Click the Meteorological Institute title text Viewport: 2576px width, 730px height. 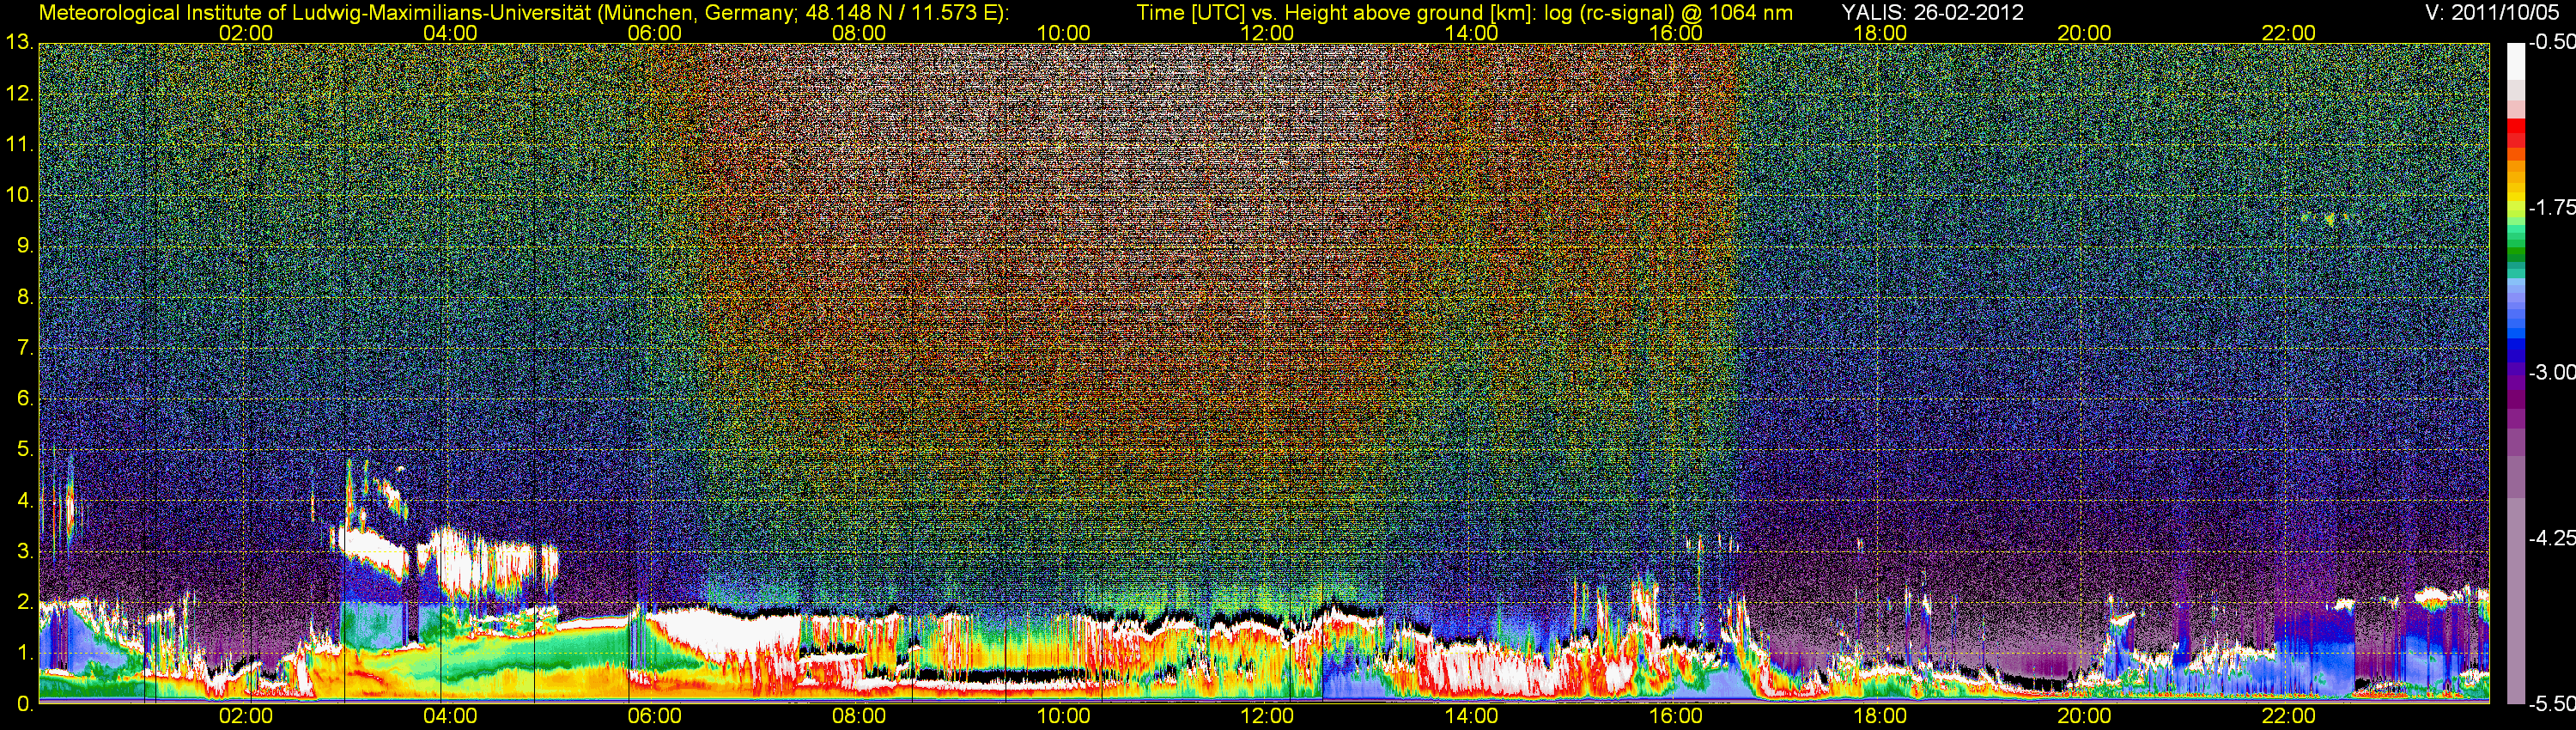[524, 13]
